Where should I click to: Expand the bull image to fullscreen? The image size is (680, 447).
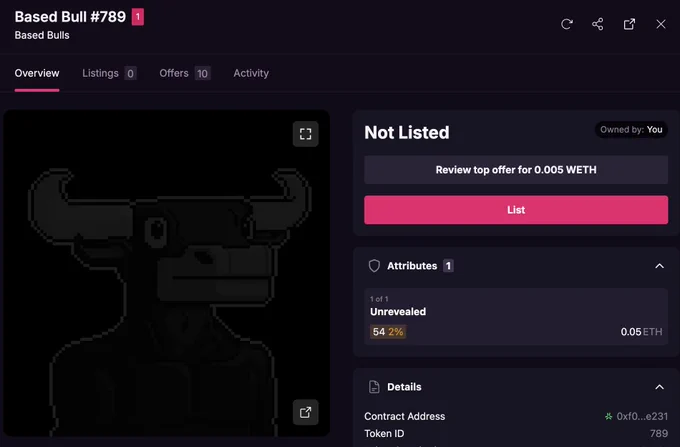(x=305, y=134)
